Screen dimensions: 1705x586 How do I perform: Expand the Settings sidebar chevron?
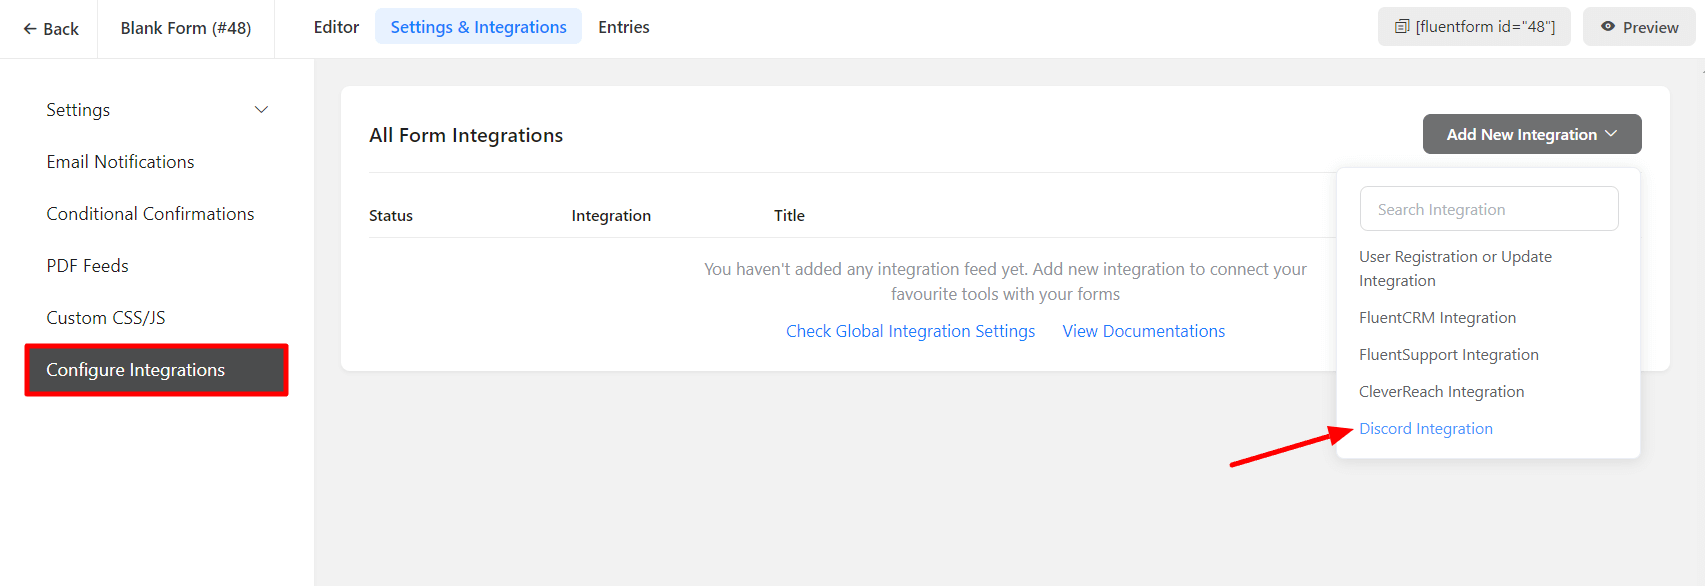261,110
